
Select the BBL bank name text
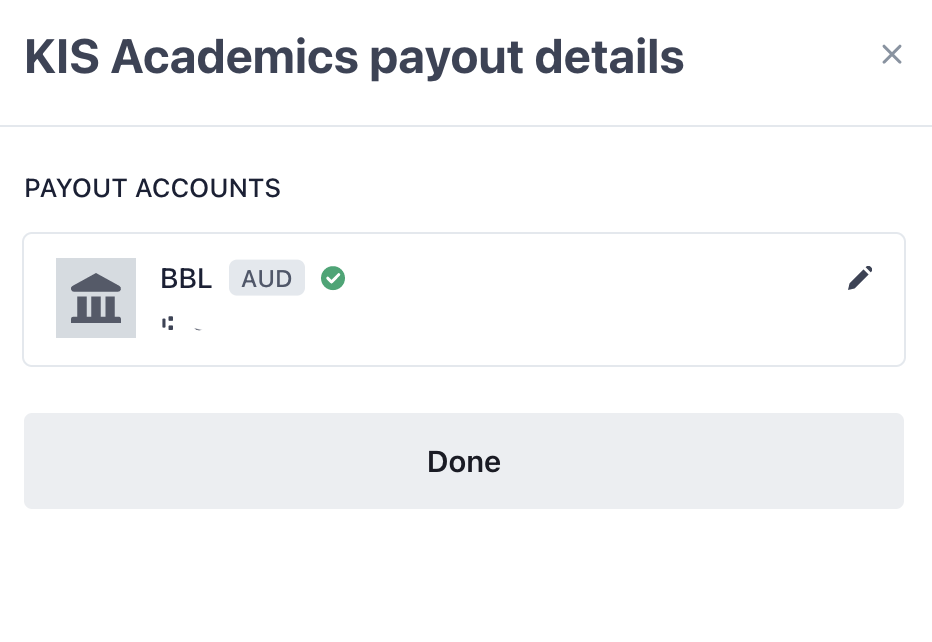click(186, 278)
